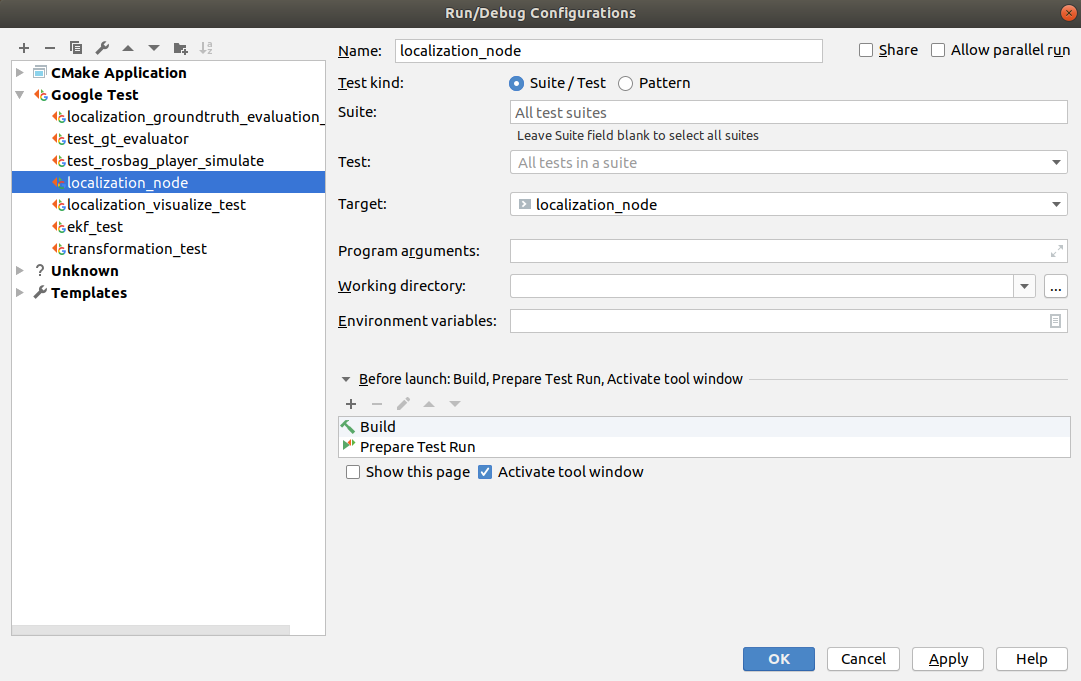Expand Program arguments field icon
The width and height of the screenshot is (1081, 681).
tap(1056, 252)
